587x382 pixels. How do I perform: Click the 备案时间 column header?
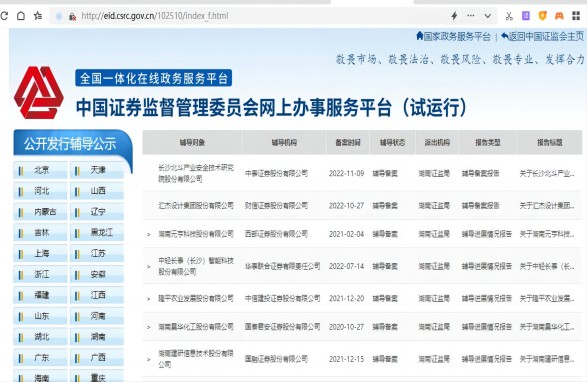(348, 142)
